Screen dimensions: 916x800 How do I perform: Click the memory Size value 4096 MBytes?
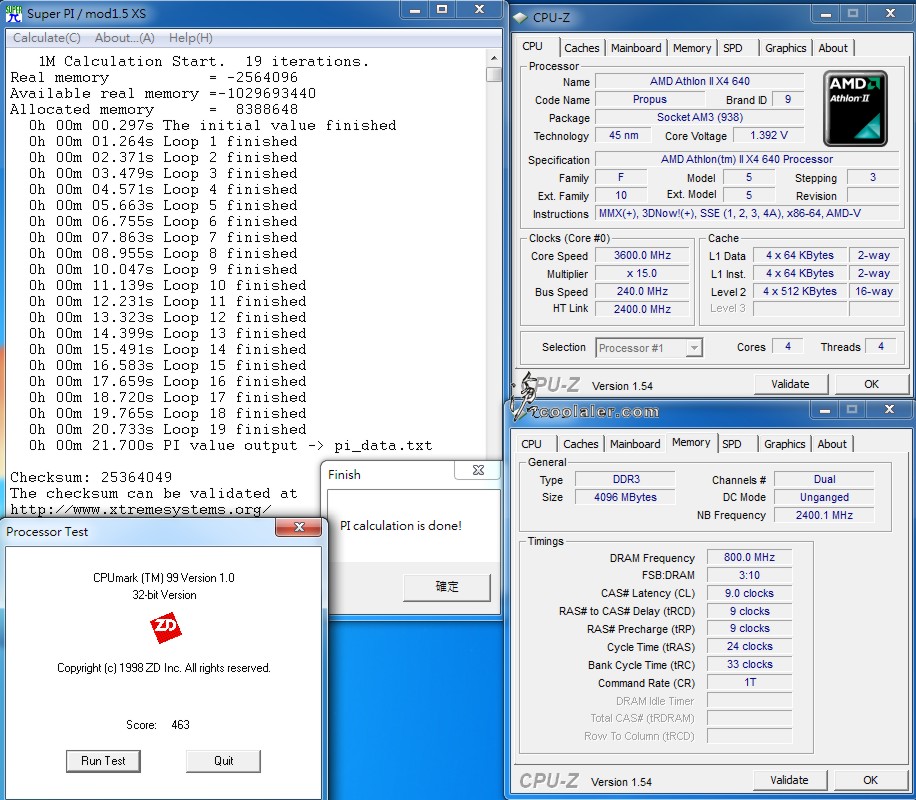(625, 497)
